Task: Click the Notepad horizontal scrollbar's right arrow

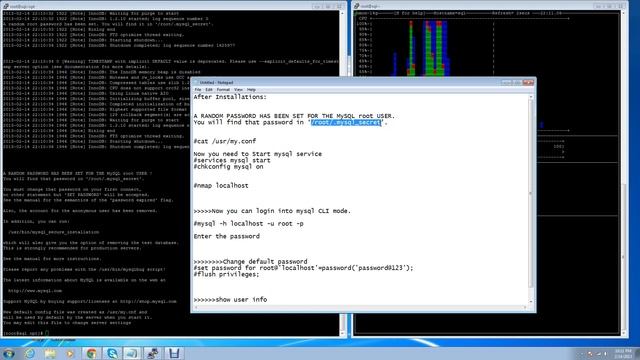Action: point(525,308)
